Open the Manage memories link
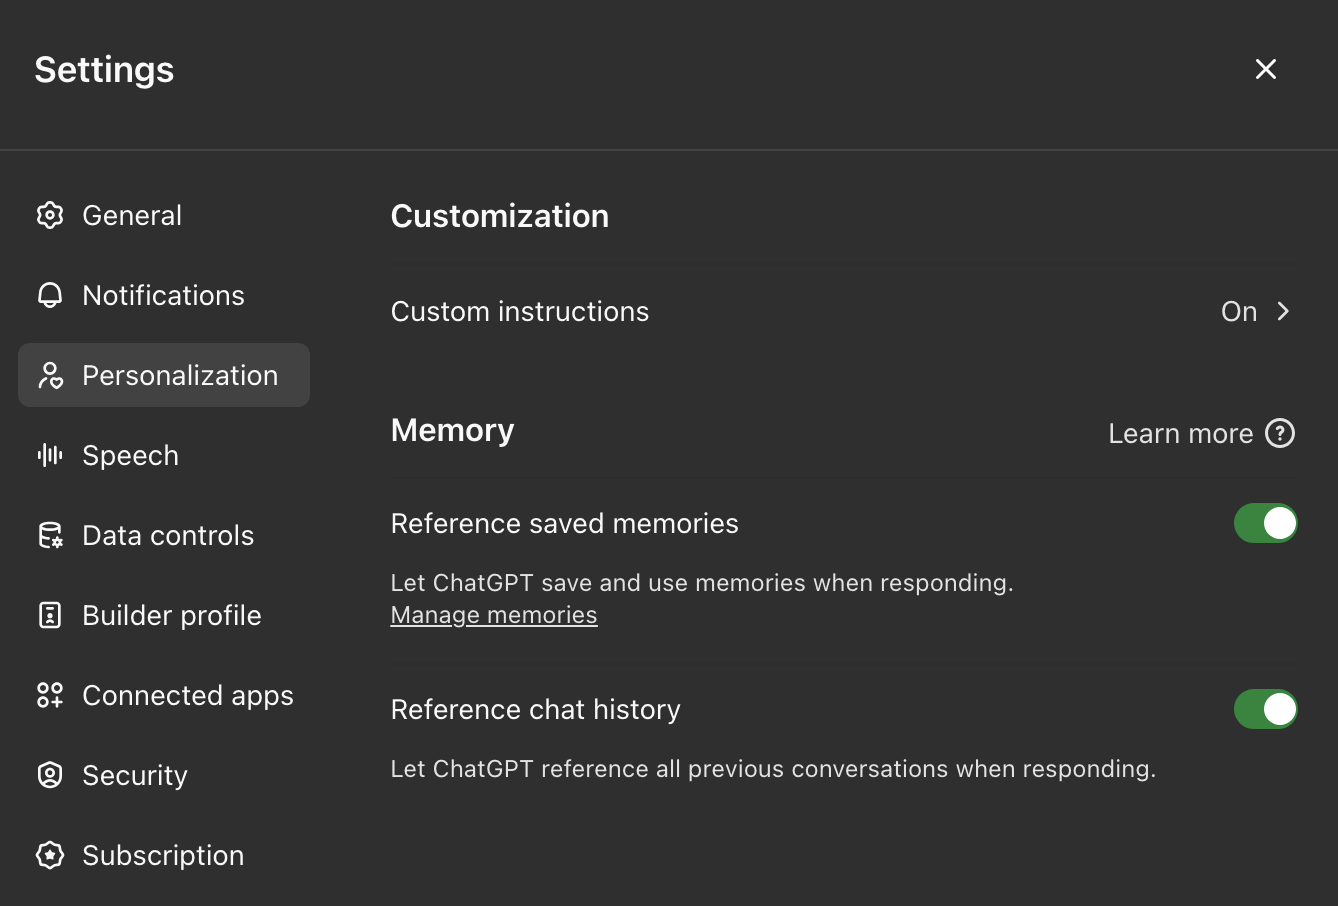Image resolution: width=1338 pixels, height=906 pixels. 494,615
